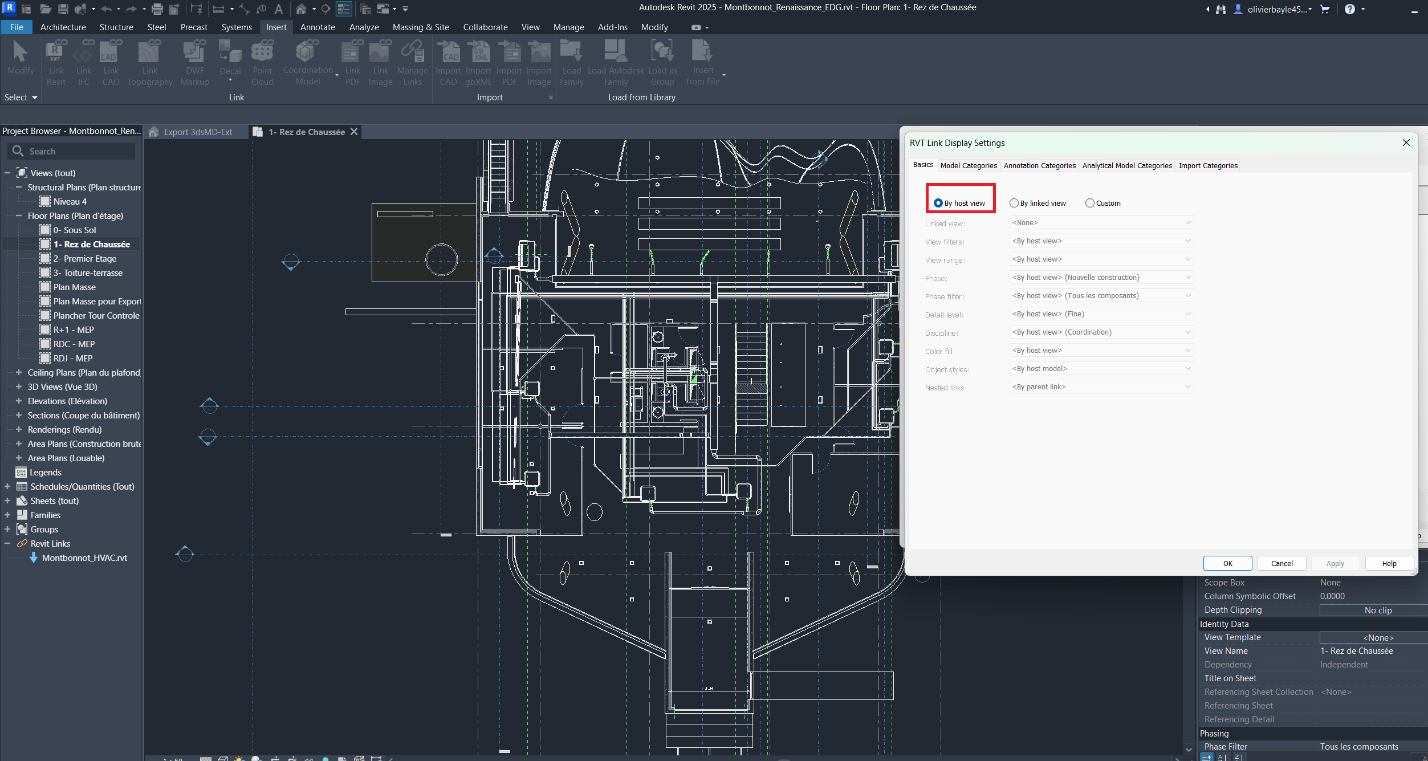Screen dimensions: 1428x761
Task: Open the Link CAD tool
Action: tap(110, 65)
